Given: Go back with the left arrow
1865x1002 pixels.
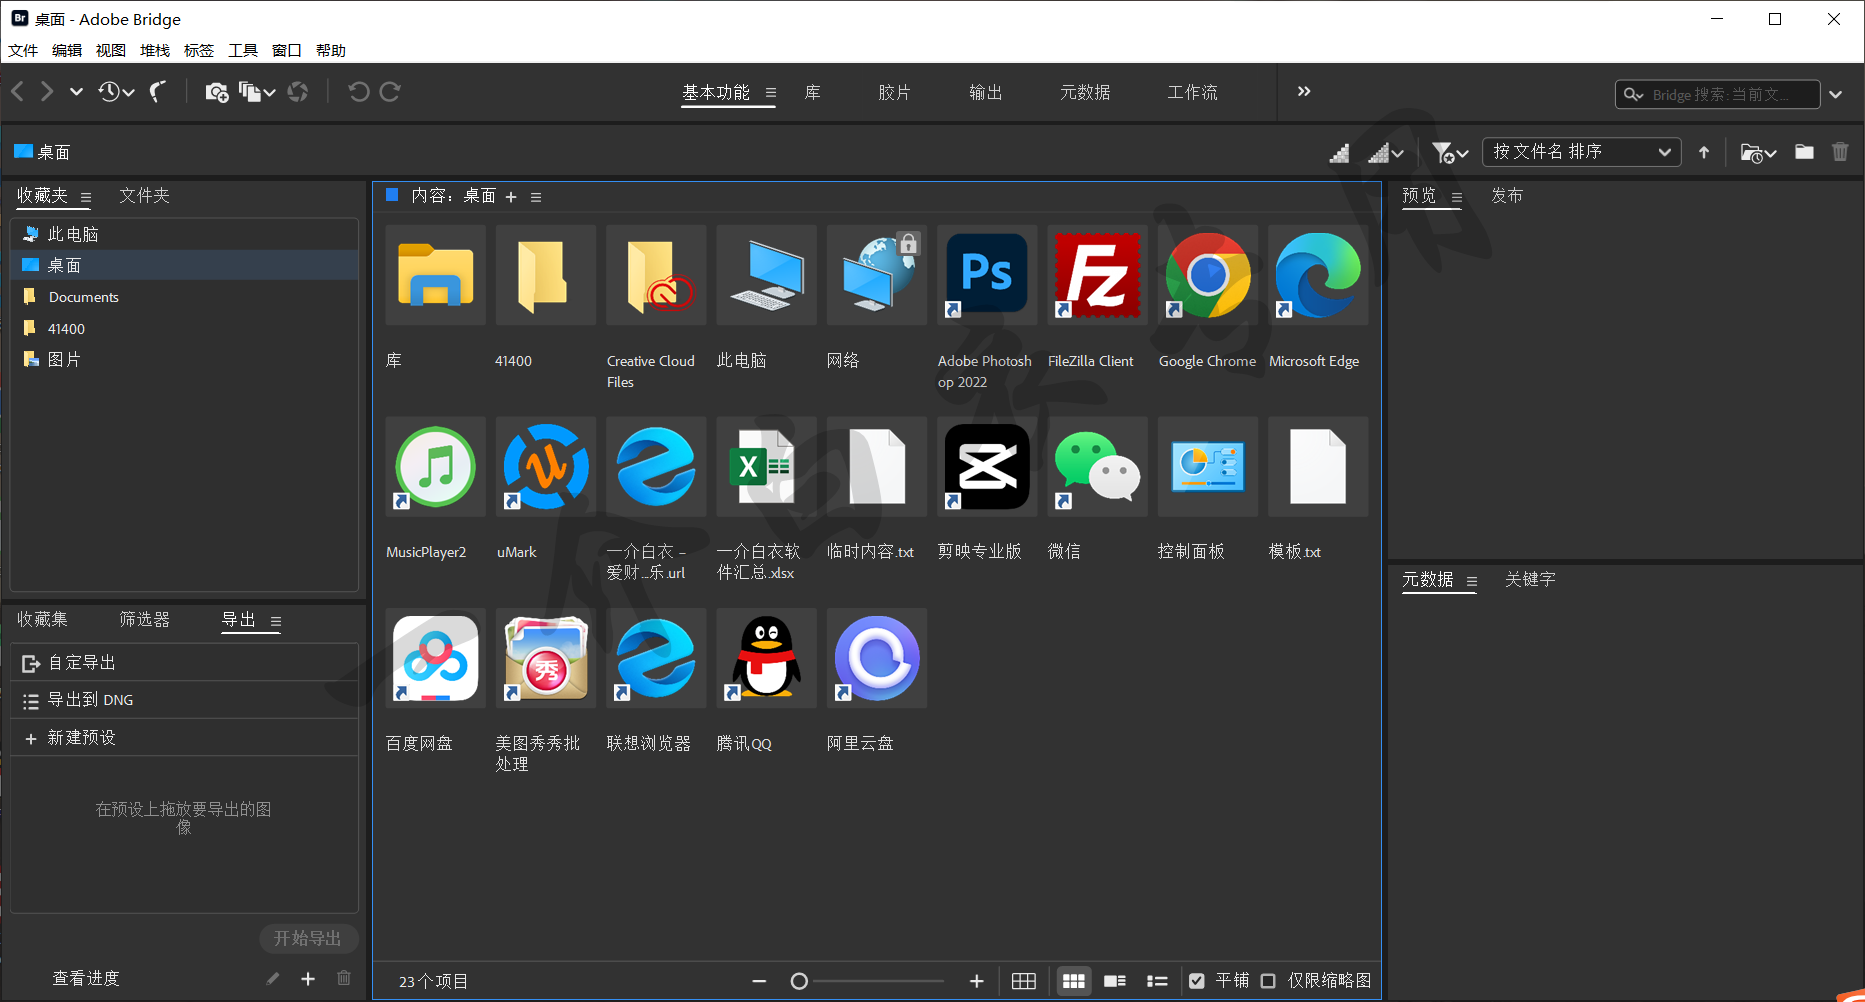Looking at the screenshot, I should (17, 92).
